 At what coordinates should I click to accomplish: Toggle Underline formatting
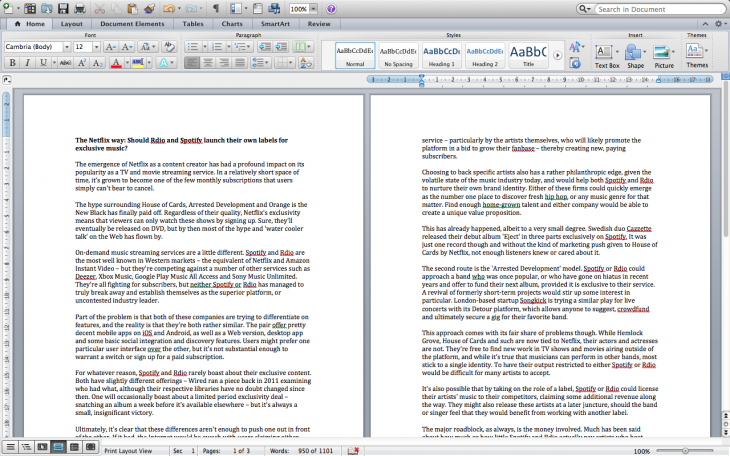pyautogui.click(x=43, y=62)
